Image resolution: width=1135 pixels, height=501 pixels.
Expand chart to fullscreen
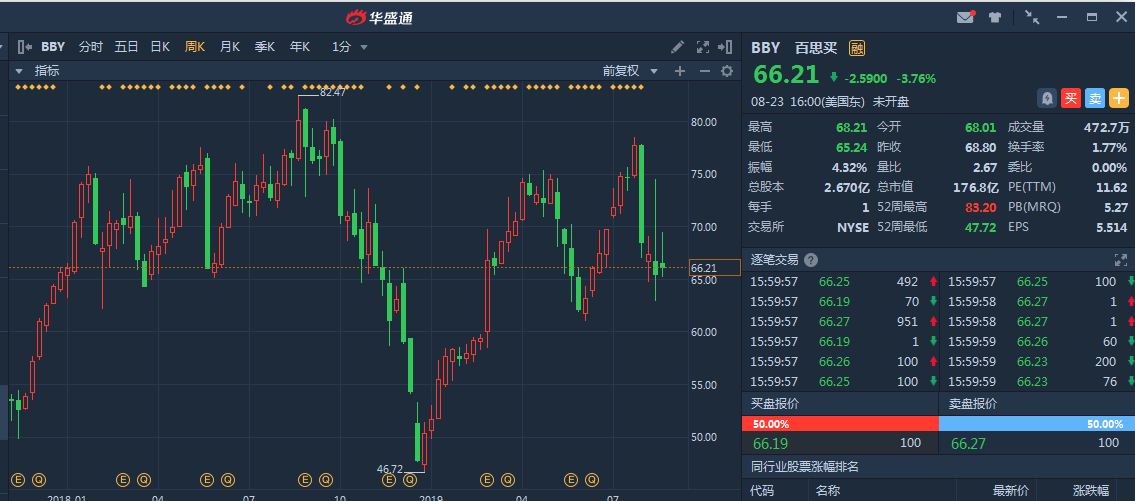[702, 47]
